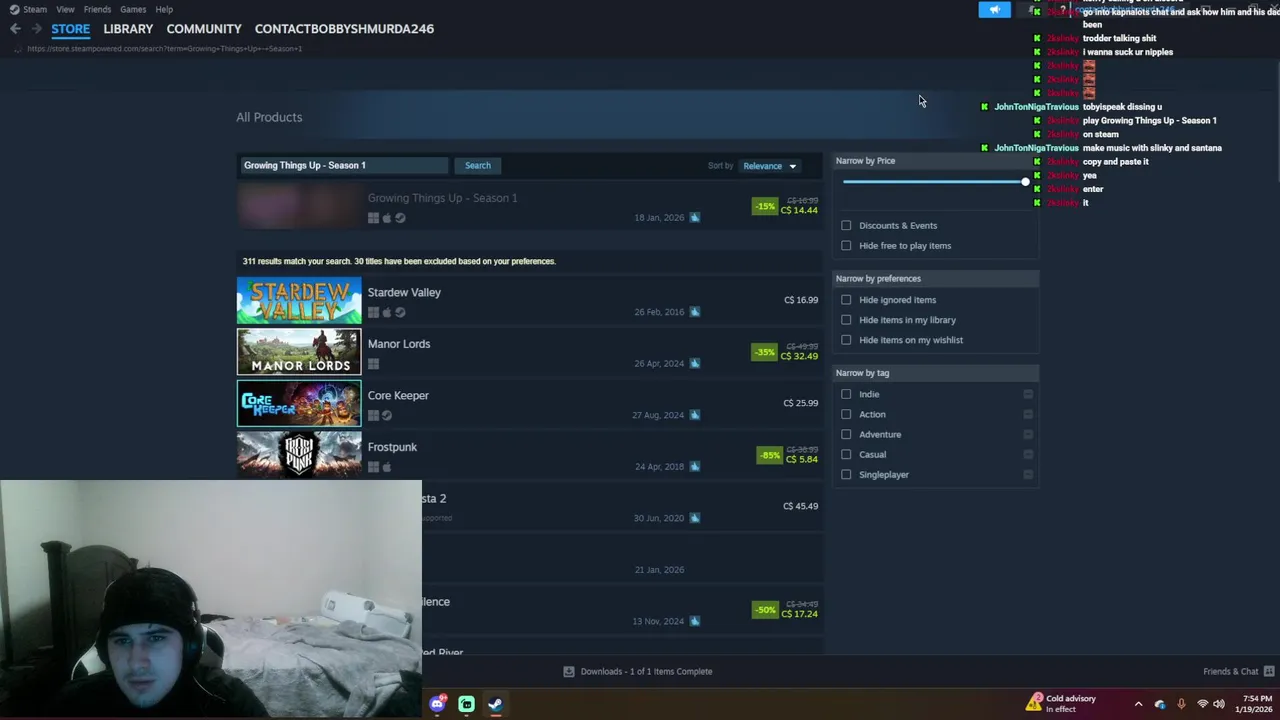Exclude the Adventure tag with minus button

(x=1028, y=434)
